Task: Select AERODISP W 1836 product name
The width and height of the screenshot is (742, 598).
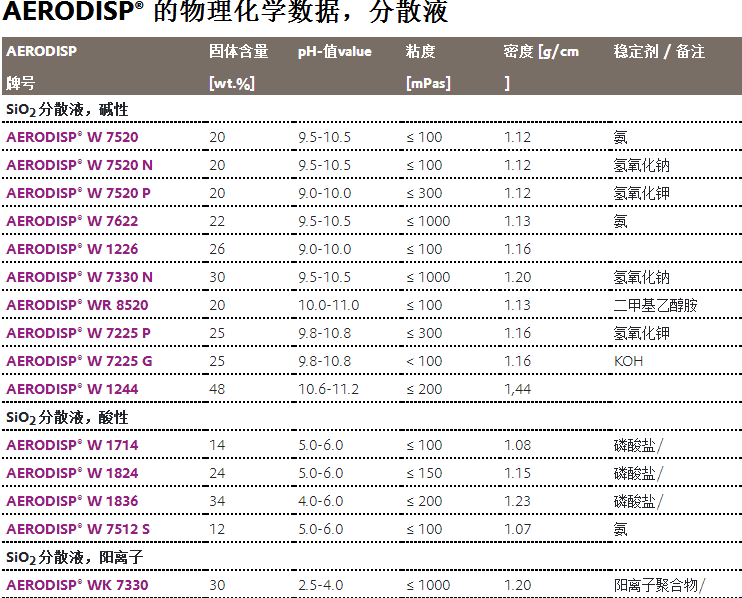Action: [72, 501]
